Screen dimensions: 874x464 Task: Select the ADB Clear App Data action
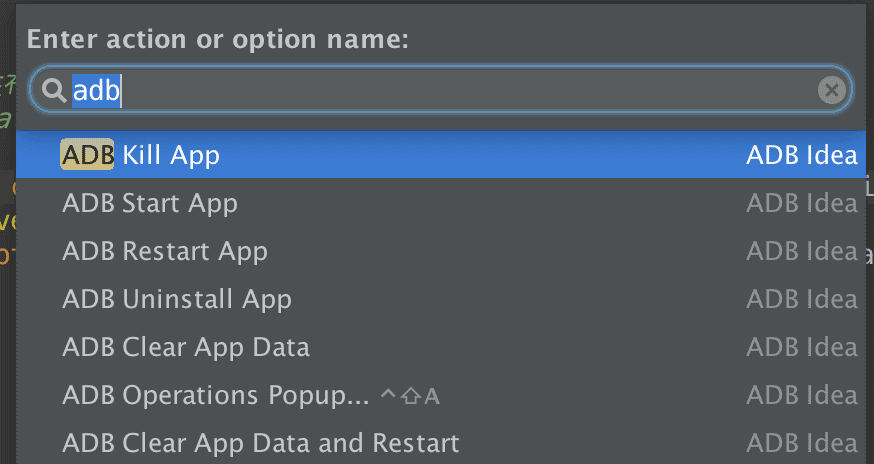[x=186, y=347]
